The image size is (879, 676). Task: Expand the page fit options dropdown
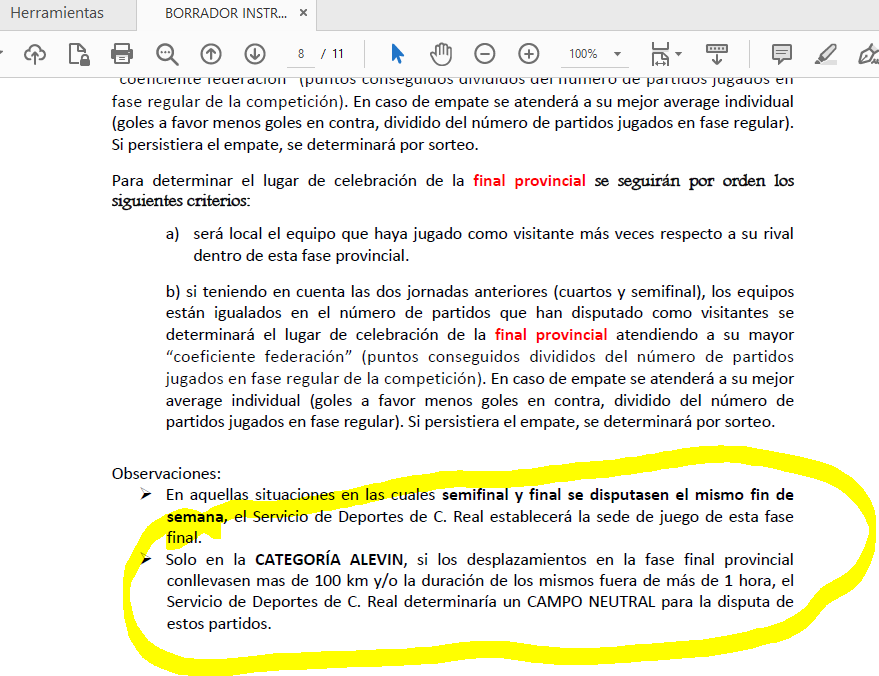[679, 54]
